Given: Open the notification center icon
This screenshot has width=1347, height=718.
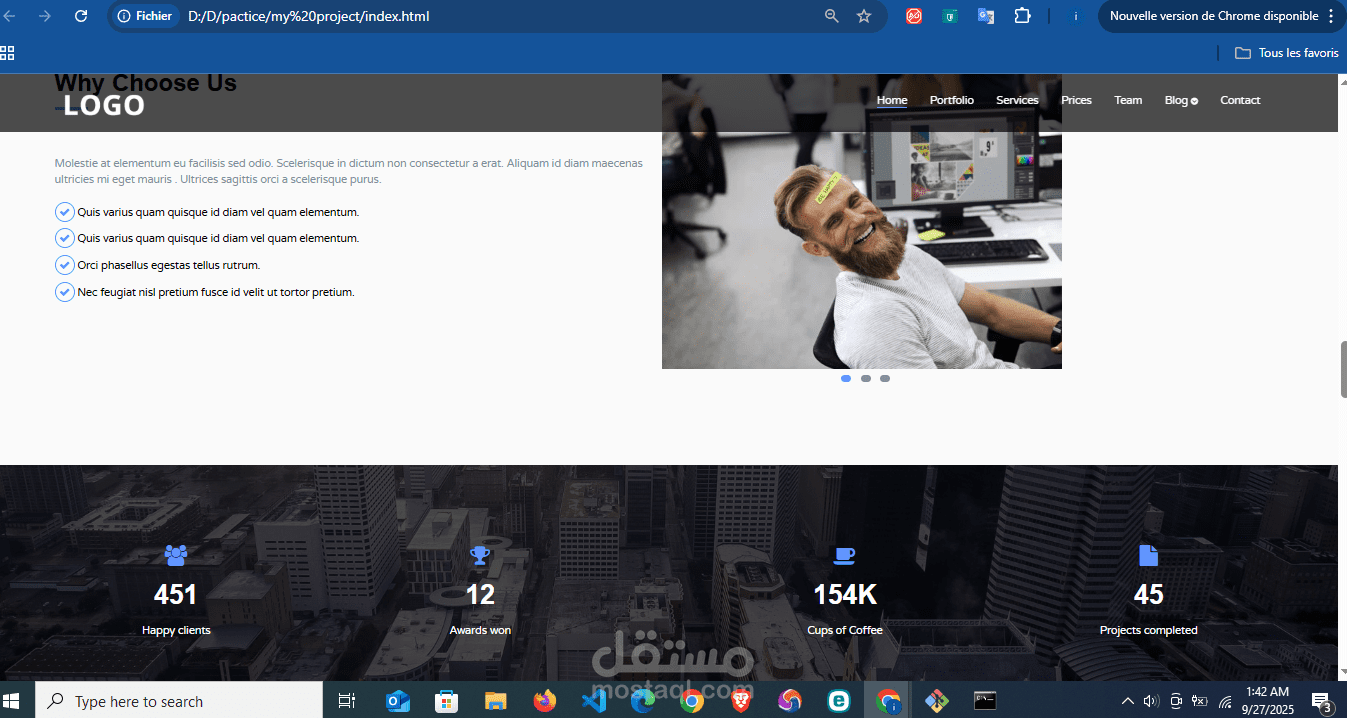Looking at the screenshot, I should tap(1322, 701).
